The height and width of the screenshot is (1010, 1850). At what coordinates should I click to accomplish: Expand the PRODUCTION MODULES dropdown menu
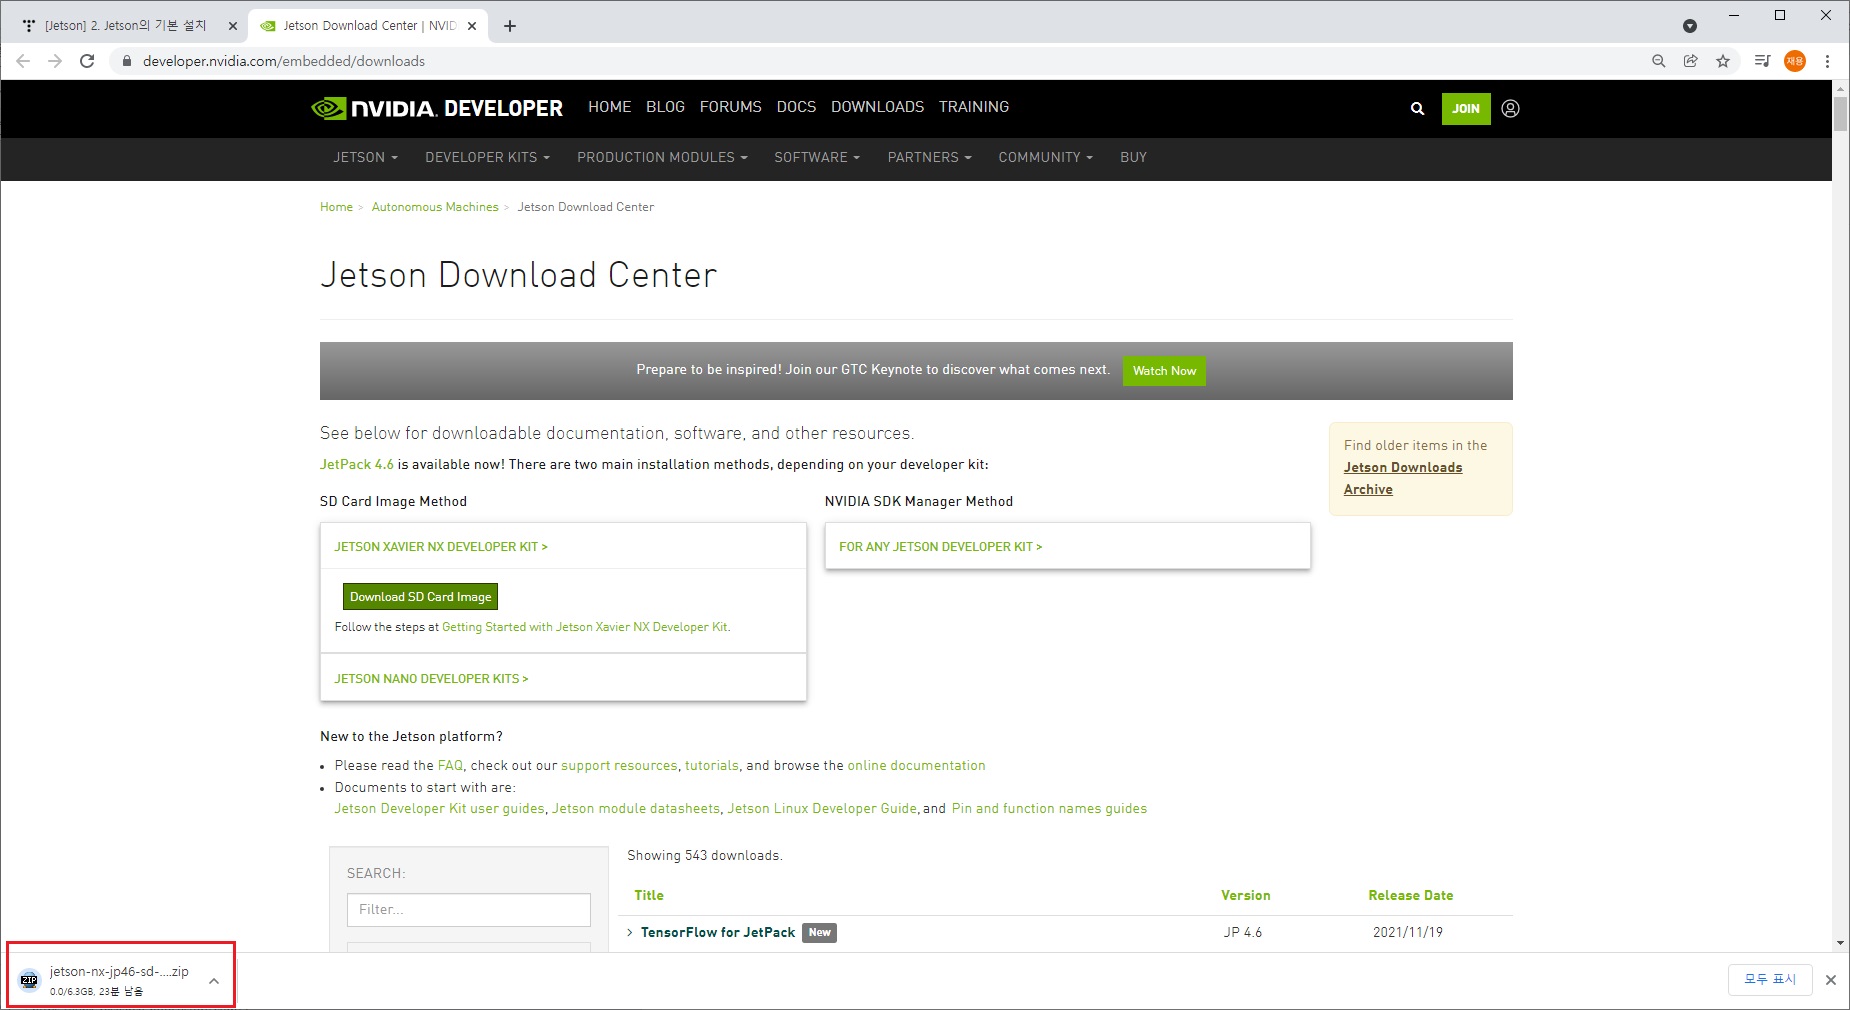(662, 158)
